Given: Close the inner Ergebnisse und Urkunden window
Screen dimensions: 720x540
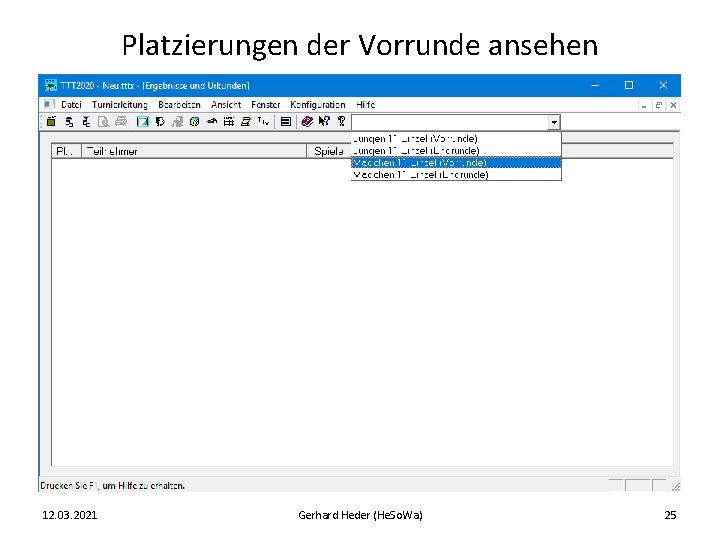Looking at the screenshot, I should coord(673,105).
